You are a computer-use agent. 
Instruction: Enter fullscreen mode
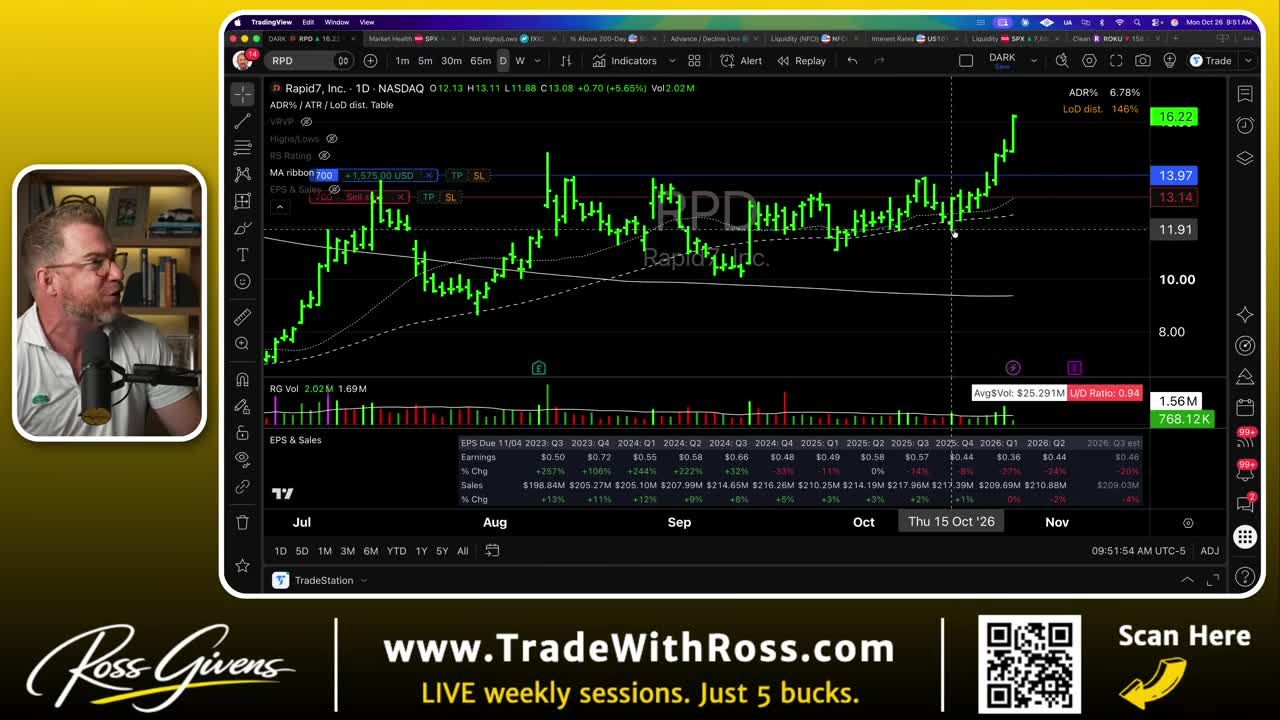(1116, 61)
